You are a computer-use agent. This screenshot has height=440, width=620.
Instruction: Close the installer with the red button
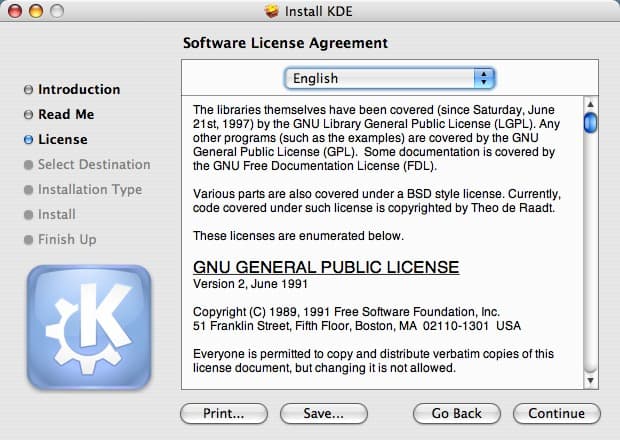pos(15,12)
